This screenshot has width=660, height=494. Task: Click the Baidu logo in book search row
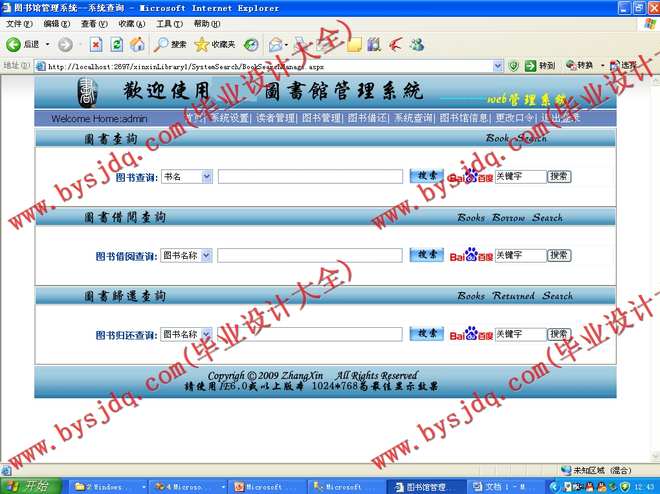pyautogui.click(x=470, y=177)
